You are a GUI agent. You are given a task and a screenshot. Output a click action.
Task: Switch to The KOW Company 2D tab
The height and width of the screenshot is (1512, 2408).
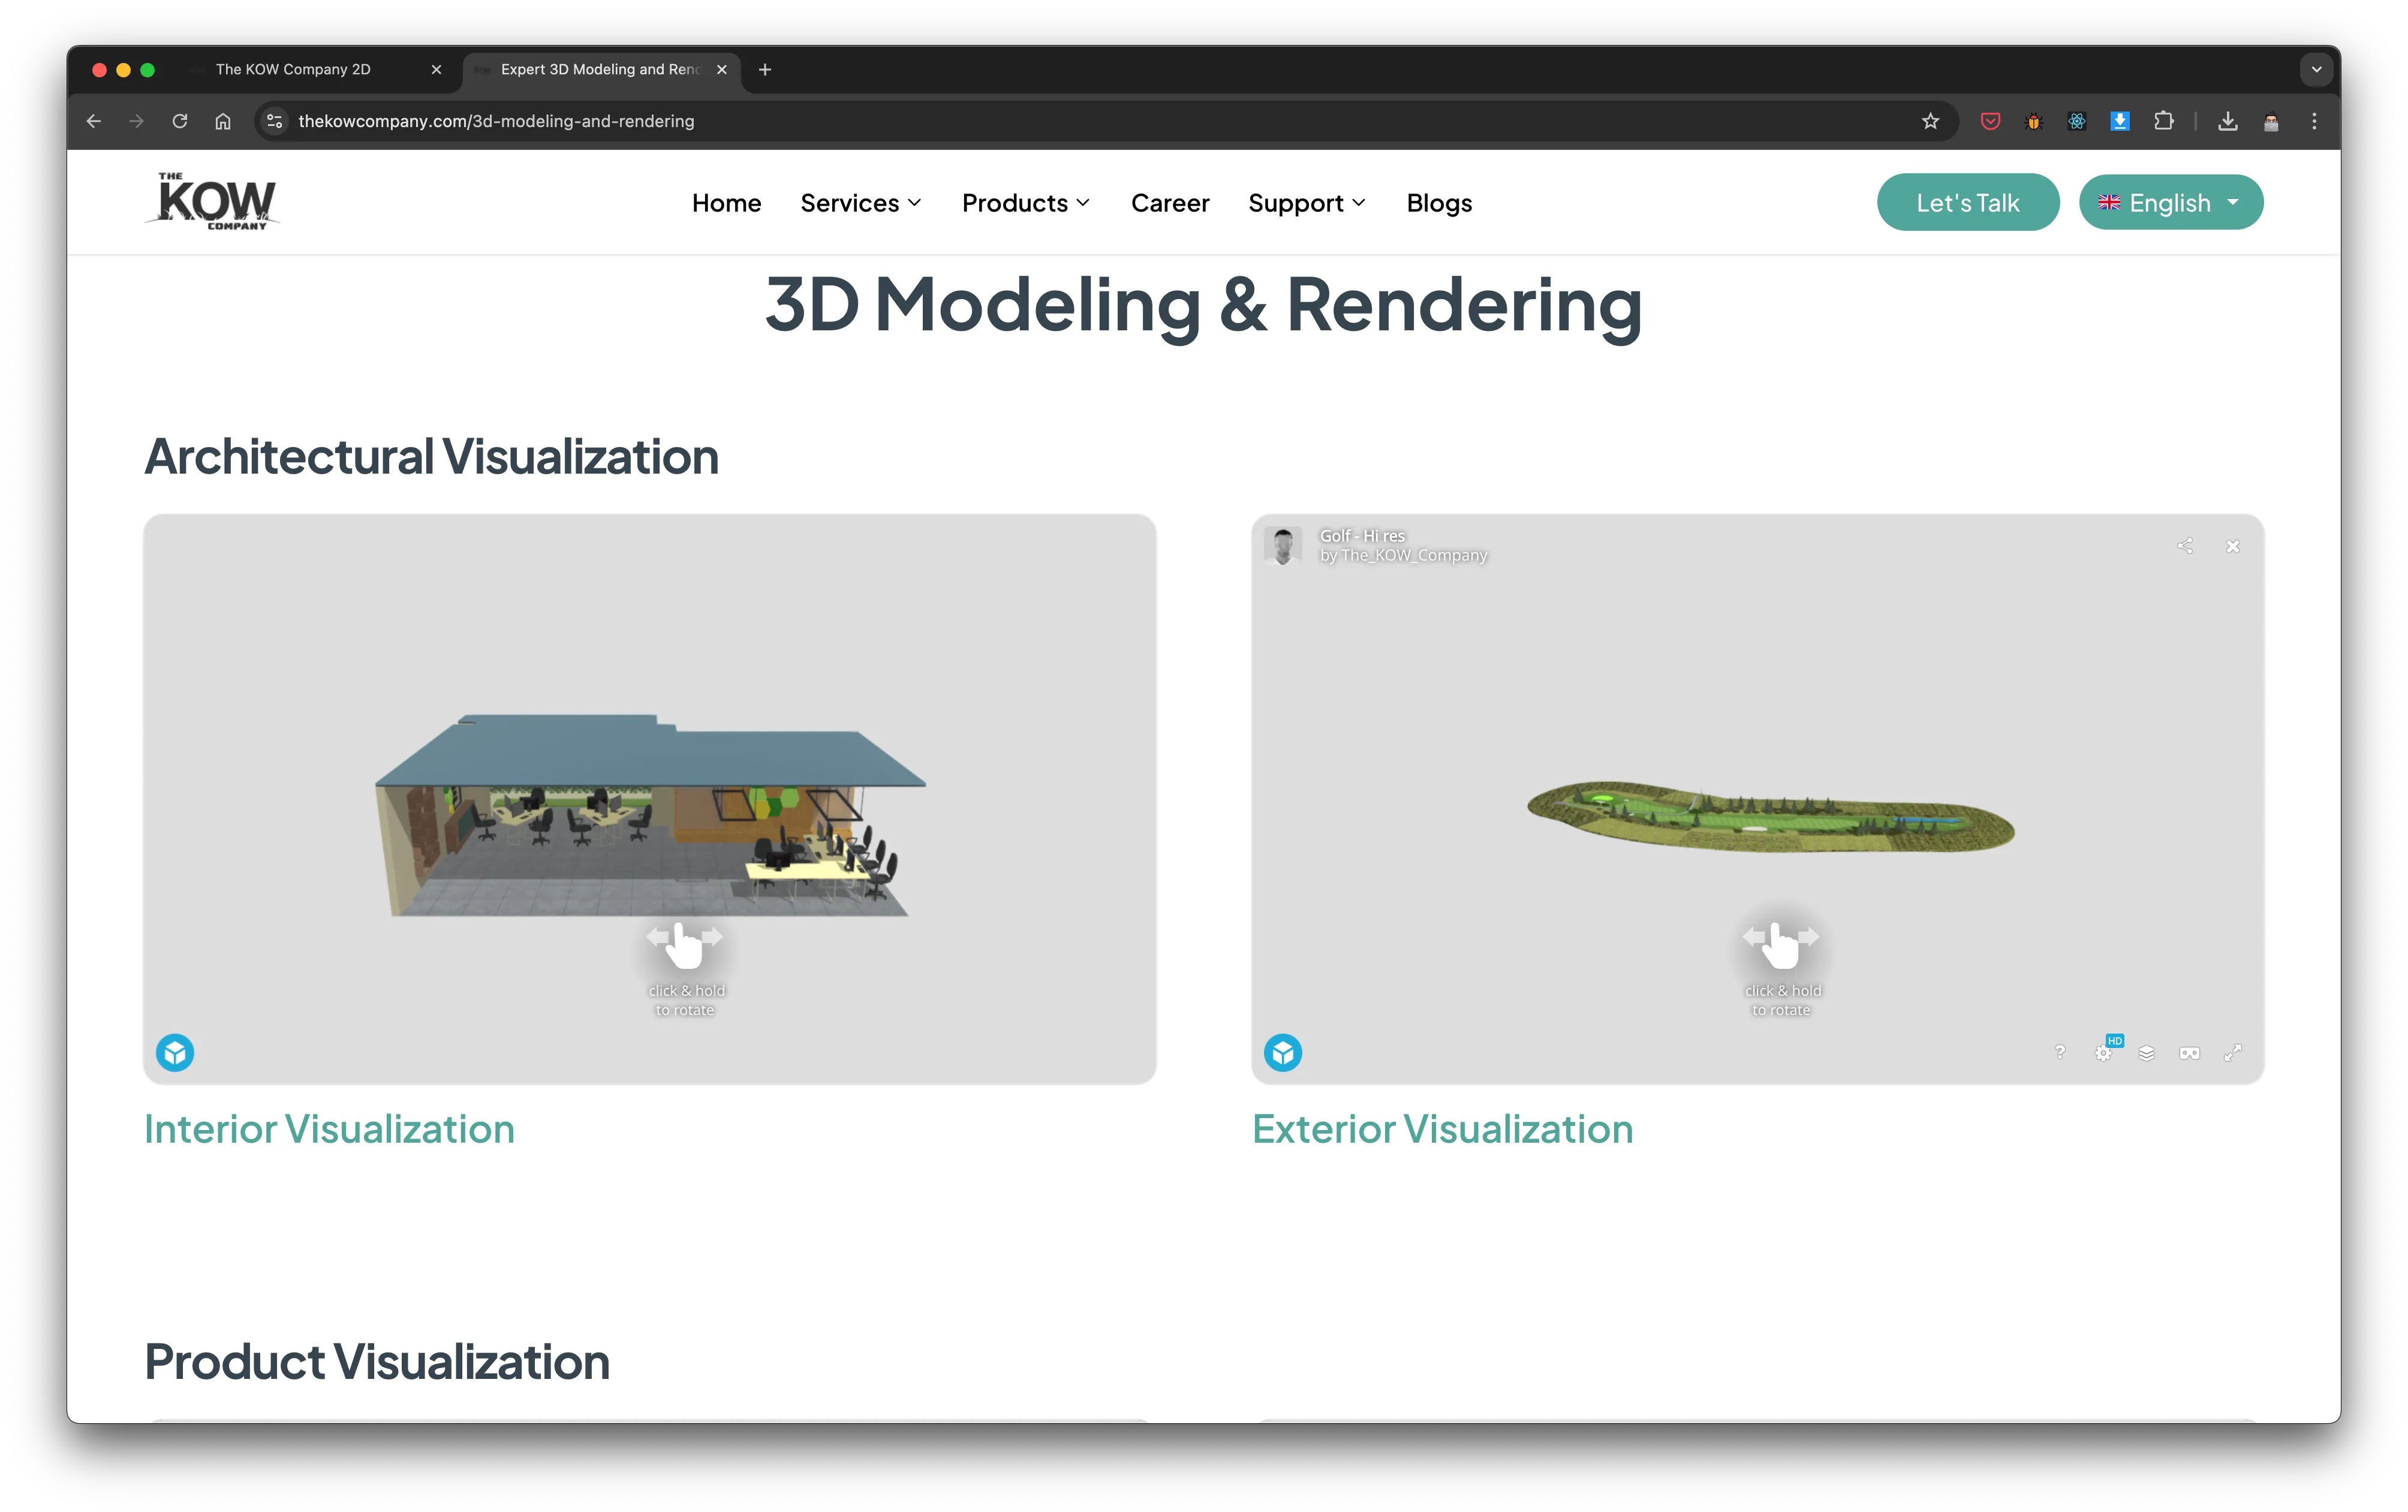point(293,69)
